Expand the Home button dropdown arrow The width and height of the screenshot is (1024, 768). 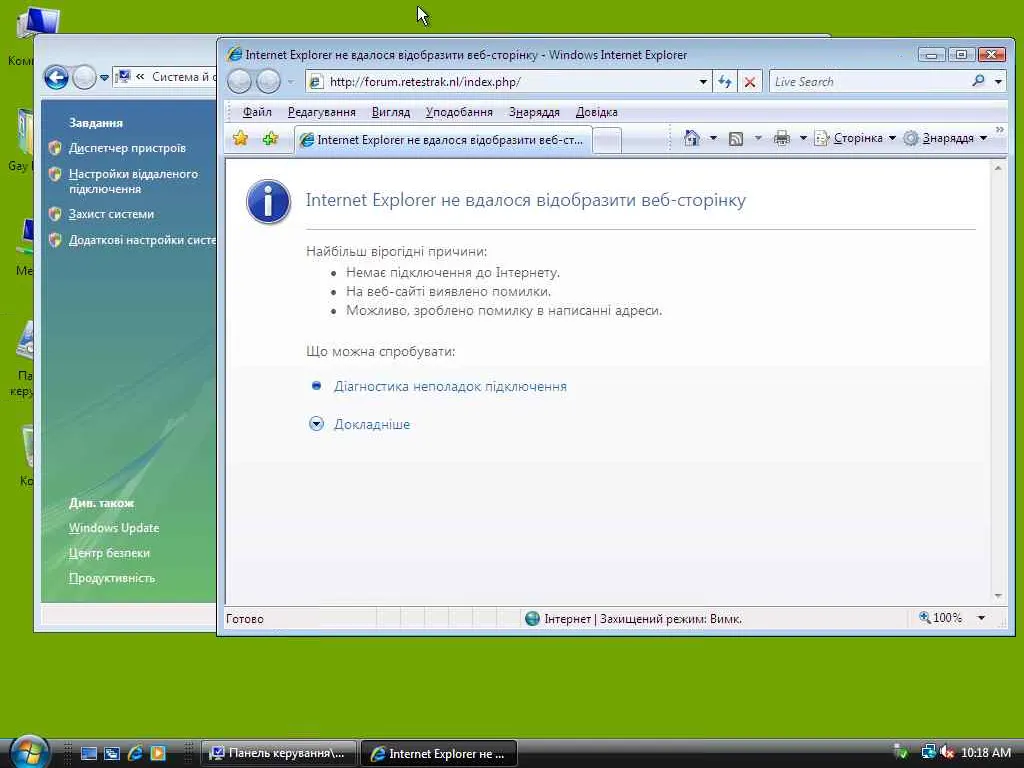pos(713,138)
